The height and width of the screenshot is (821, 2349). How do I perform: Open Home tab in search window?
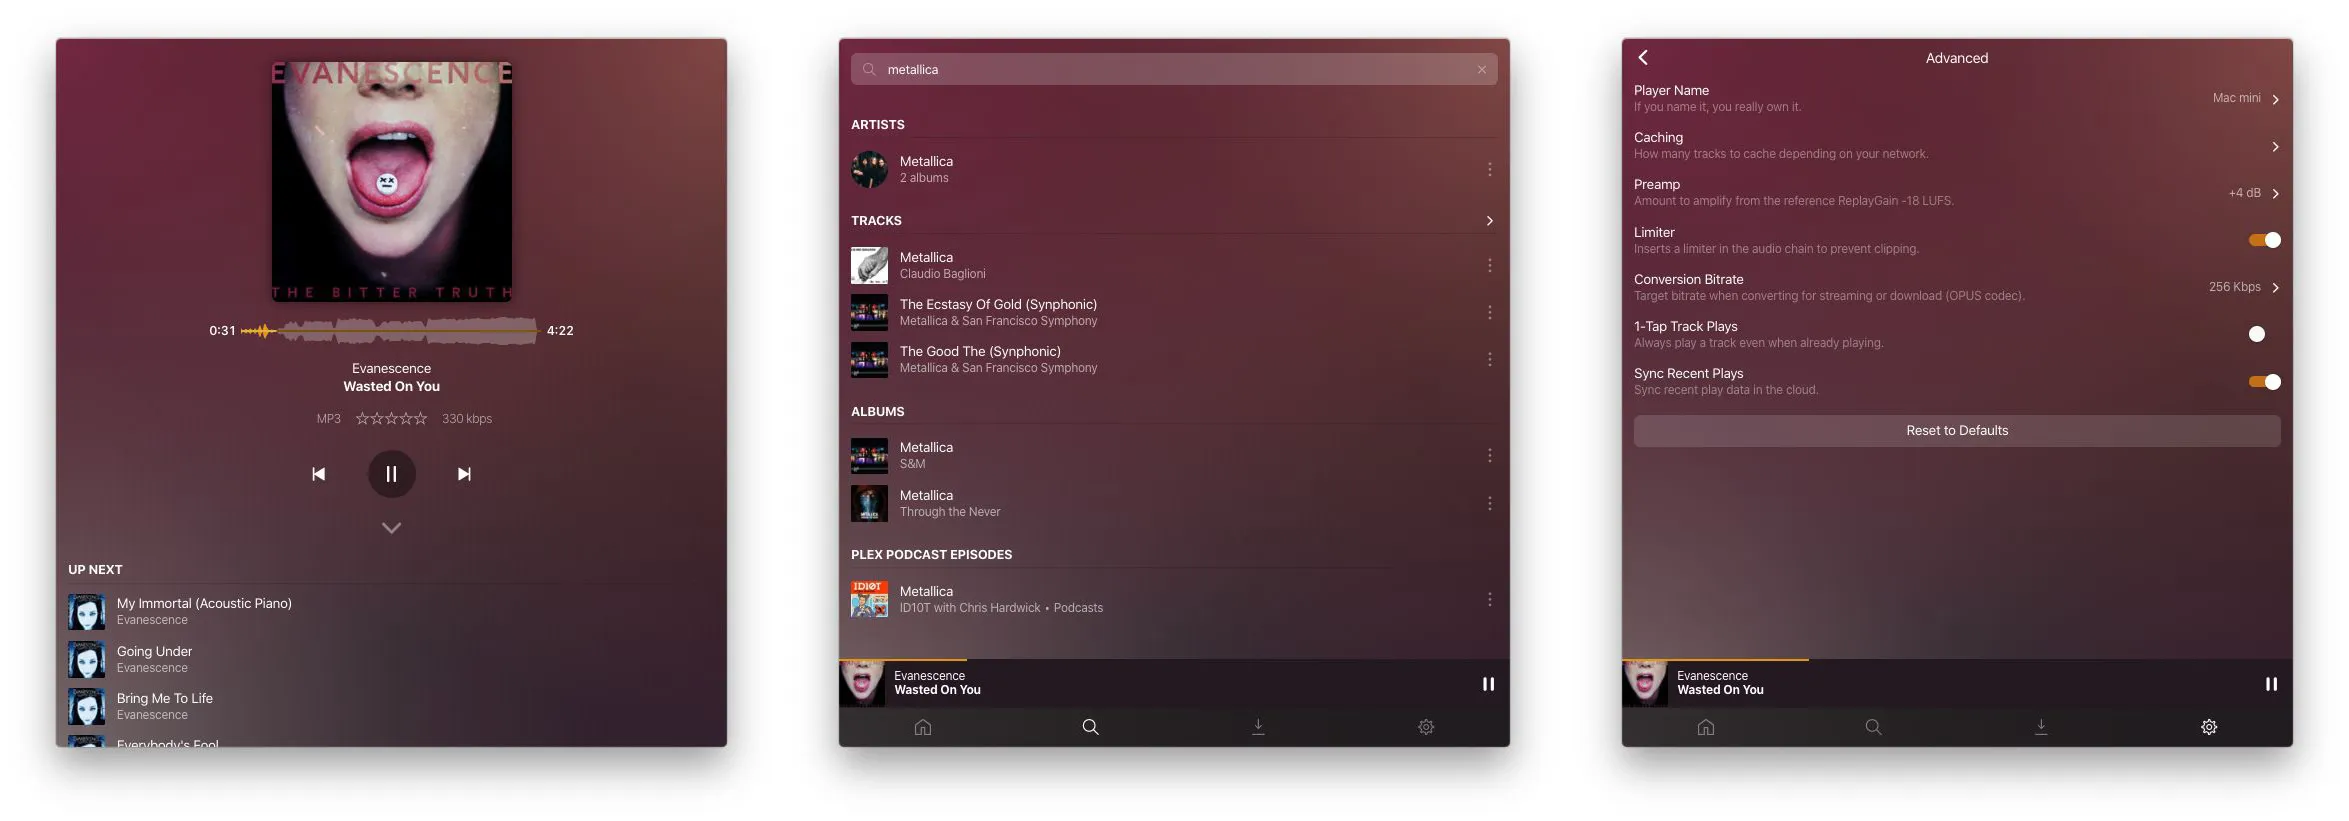[922, 727]
